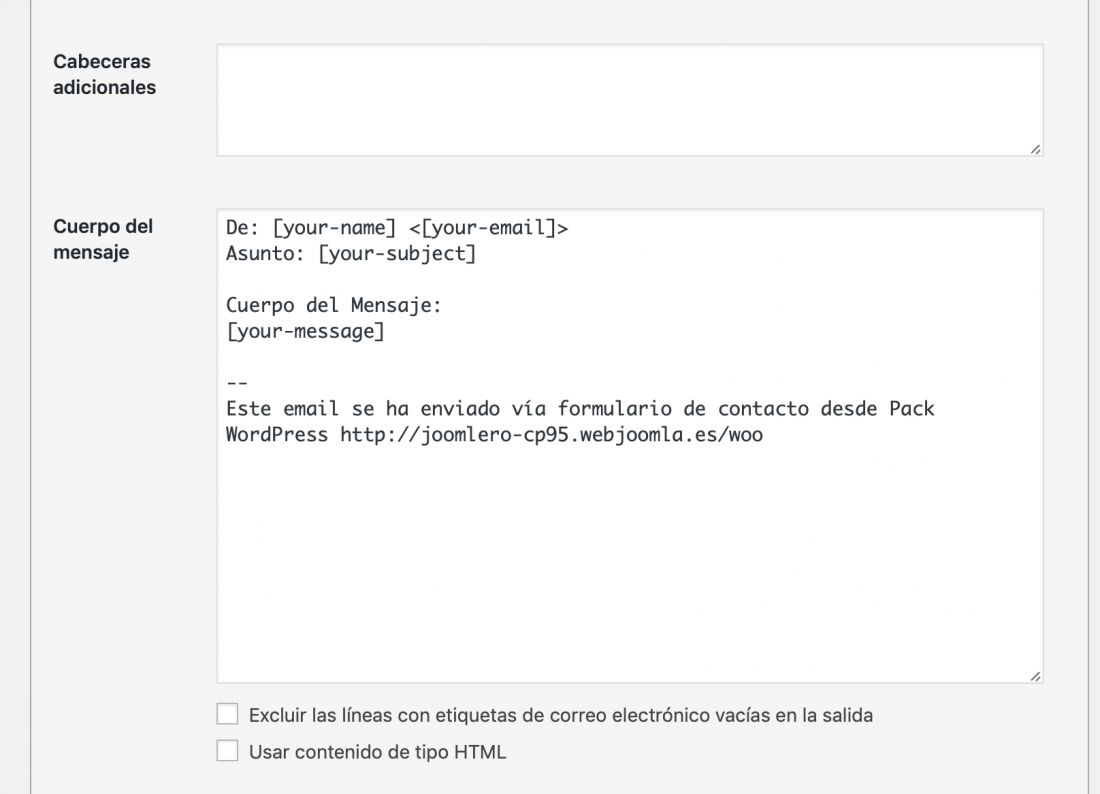Click the Cuerpo del mensaje field label
The image size is (1100, 794).
point(103,239)
